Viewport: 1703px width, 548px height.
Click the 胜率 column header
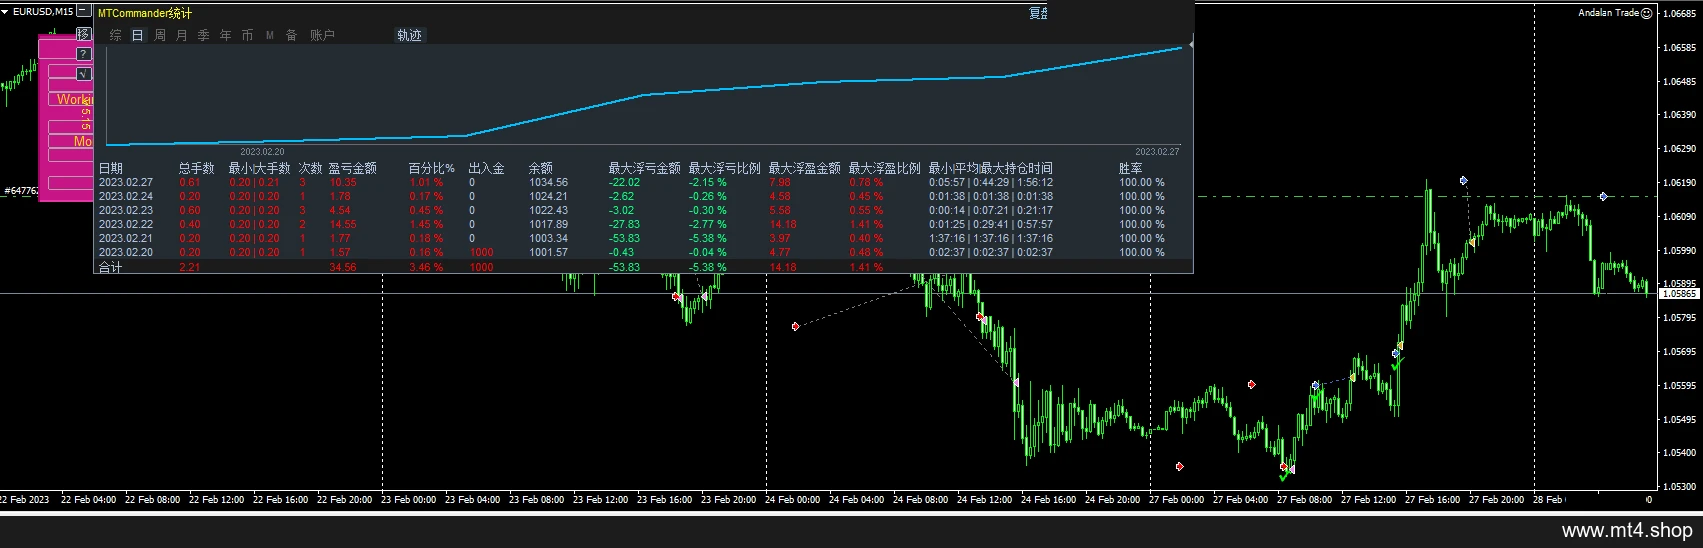click(x=1131, y=168)
